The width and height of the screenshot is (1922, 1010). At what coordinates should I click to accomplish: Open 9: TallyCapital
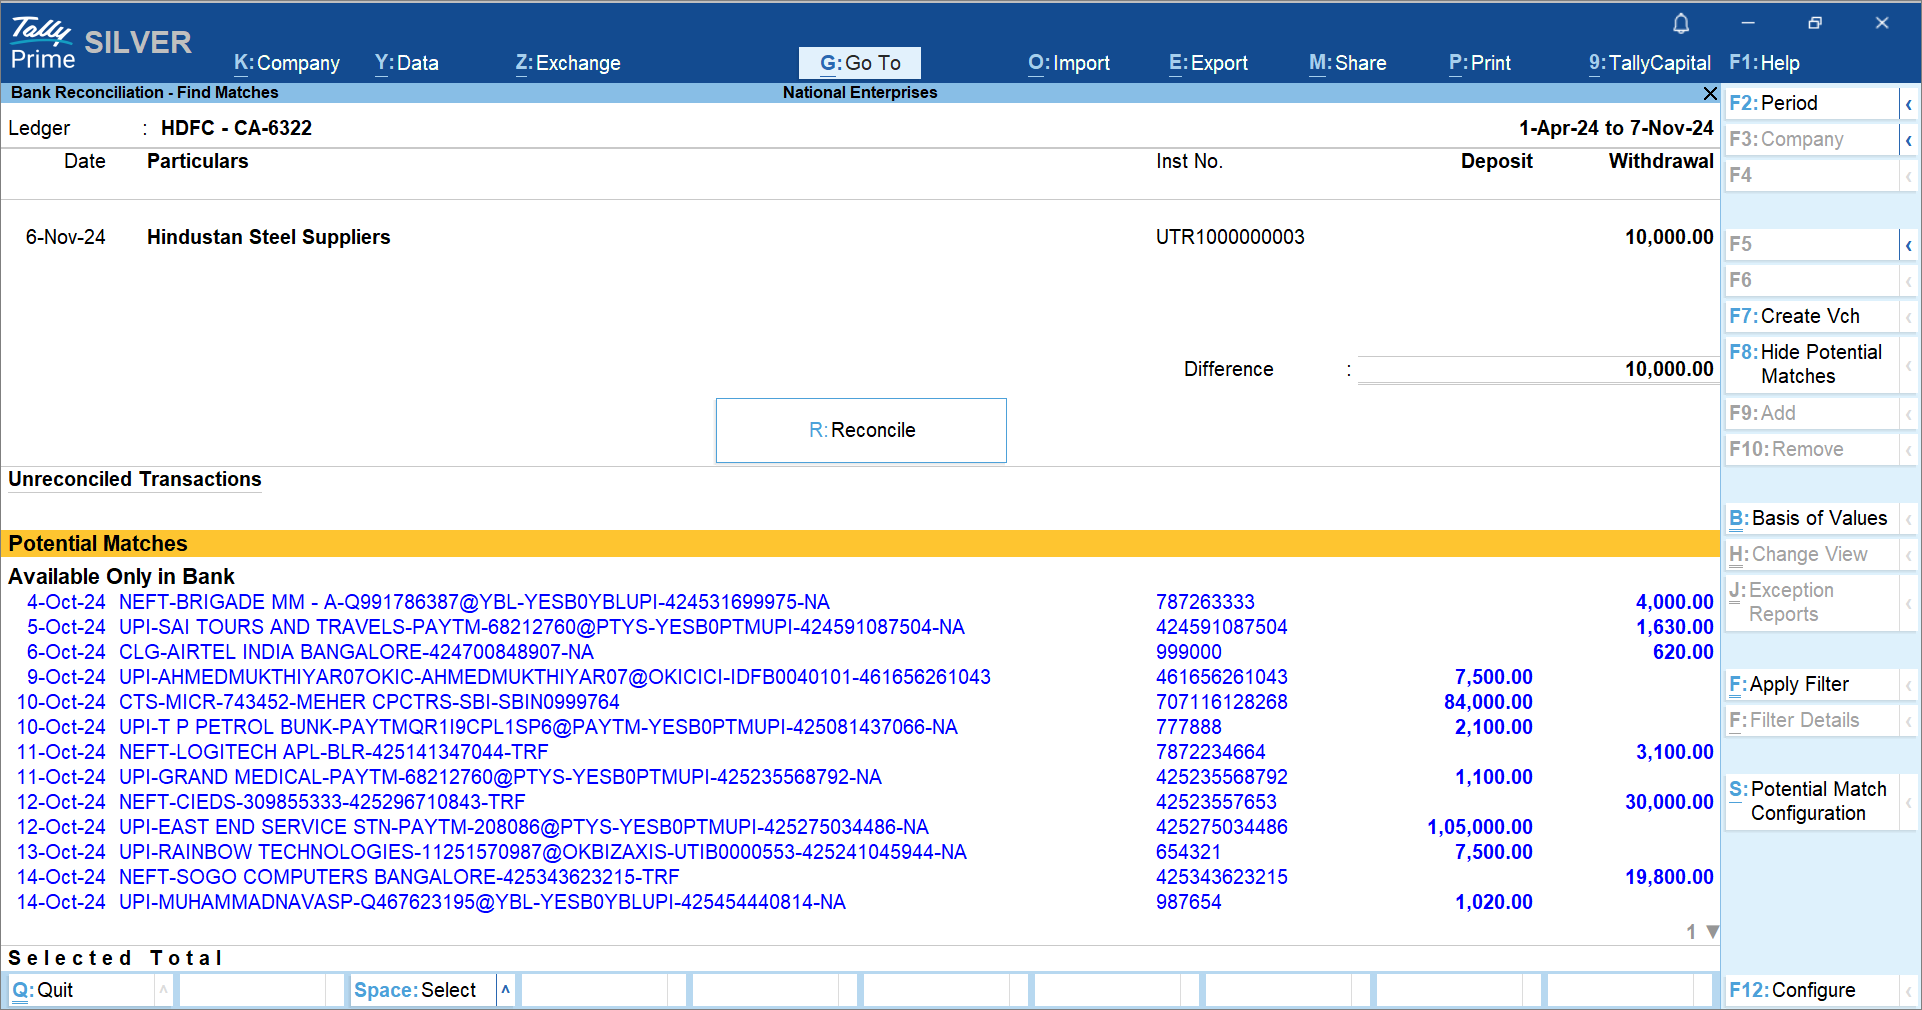1650,63
